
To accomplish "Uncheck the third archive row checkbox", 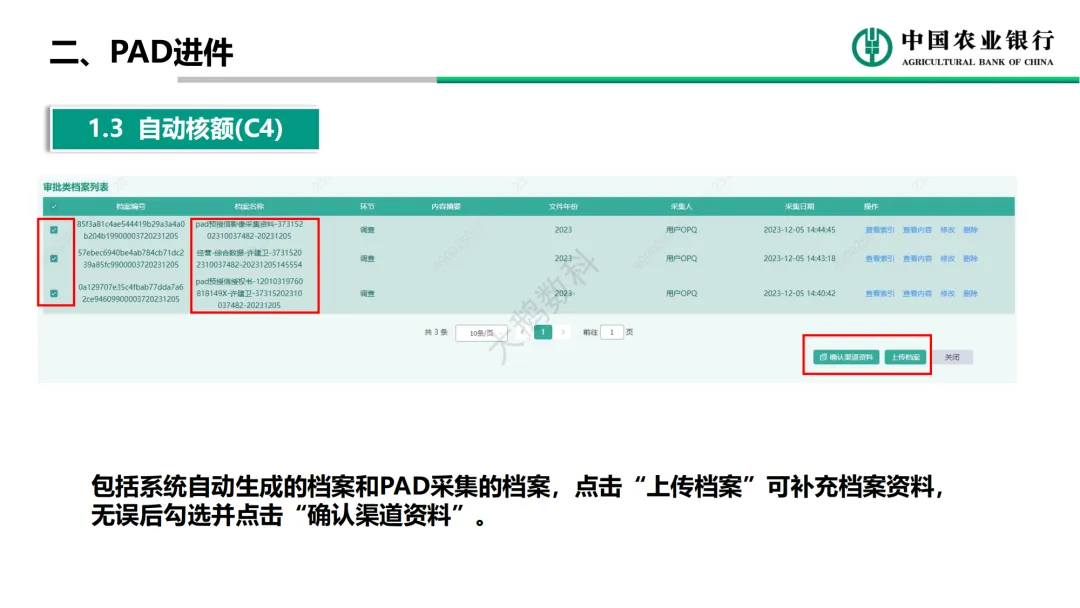I will point(54,293).
